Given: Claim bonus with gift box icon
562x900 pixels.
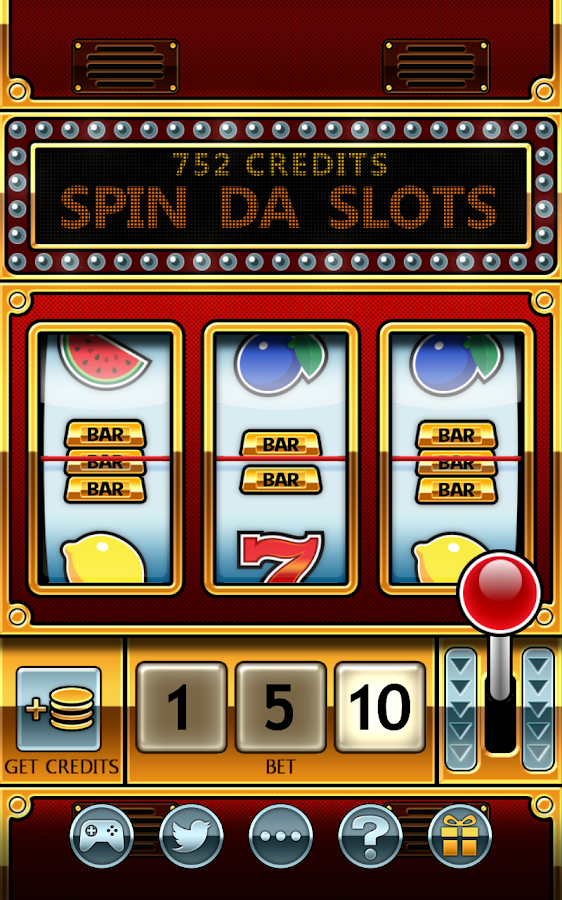Looking at the screenshot, I should (x=460, y=835).
